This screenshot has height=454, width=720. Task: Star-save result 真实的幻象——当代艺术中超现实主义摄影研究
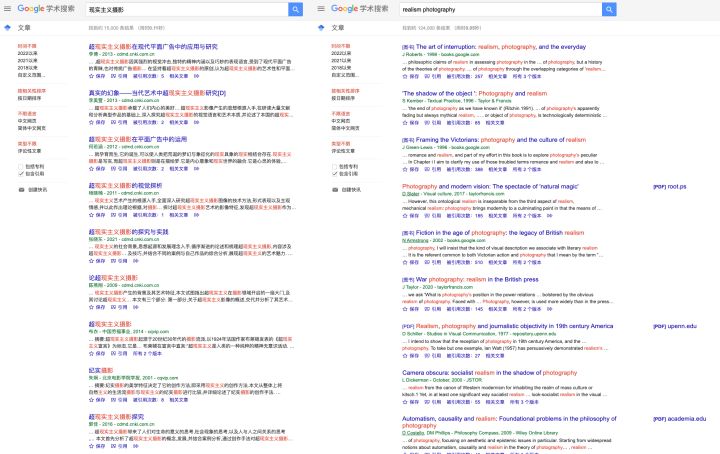pos(91,123)
